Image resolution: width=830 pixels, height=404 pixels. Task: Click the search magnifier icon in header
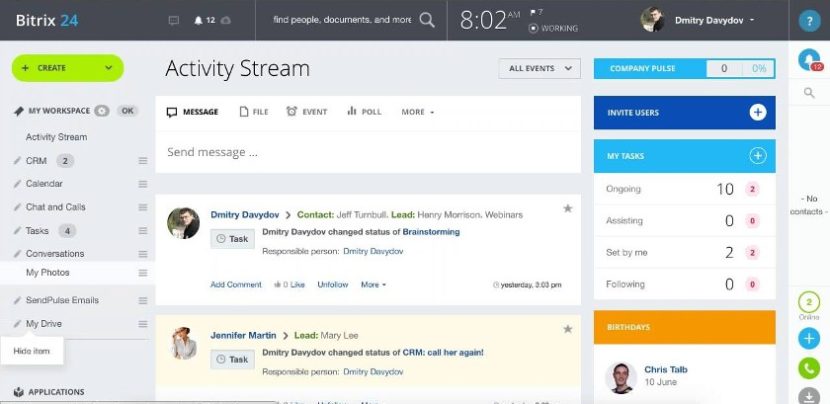click(427, 20)
